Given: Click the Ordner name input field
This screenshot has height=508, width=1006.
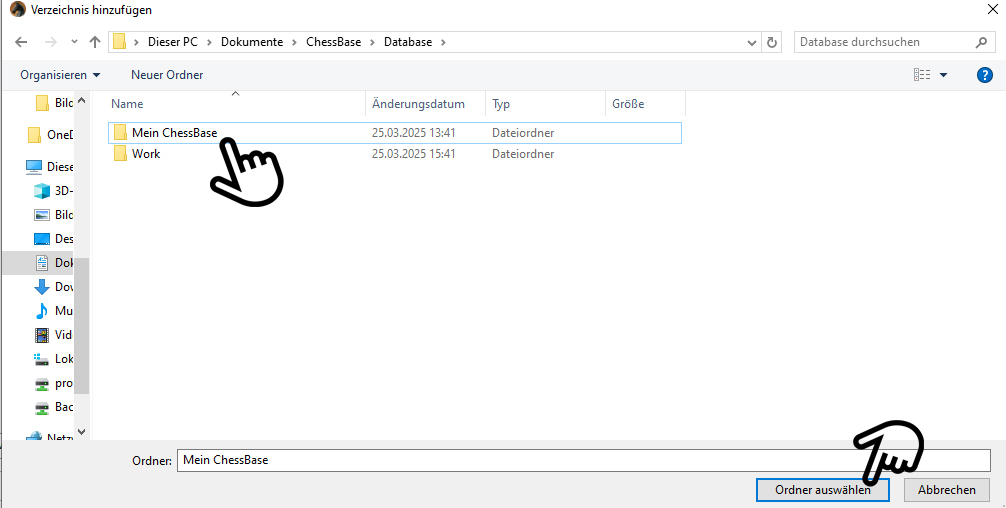Looking at the screenshot, I should click(x=580, y=460).
